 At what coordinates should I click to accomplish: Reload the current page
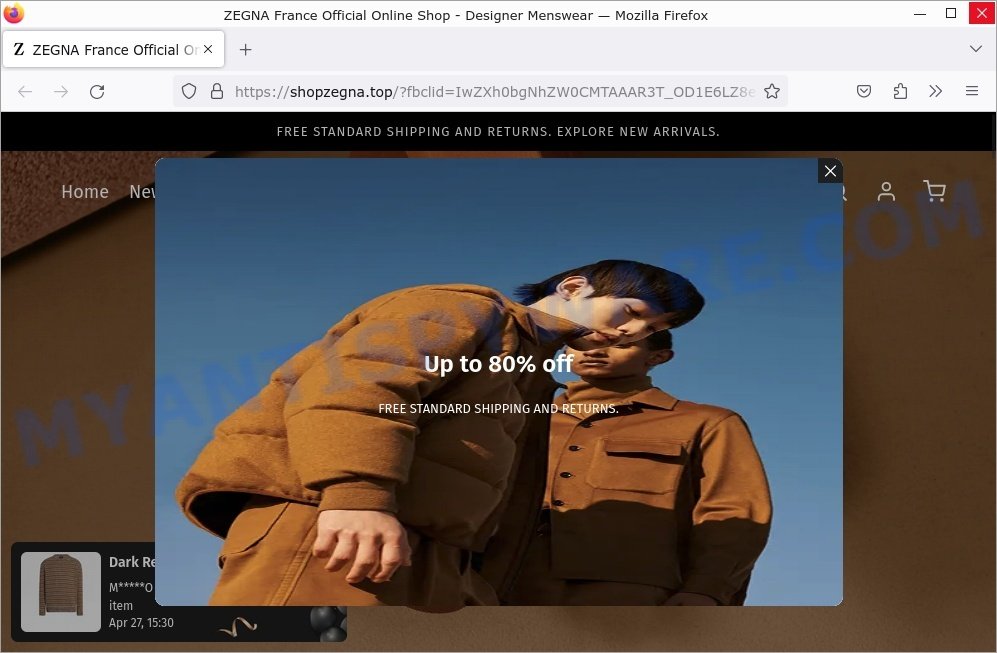click(x=97, y=92)
